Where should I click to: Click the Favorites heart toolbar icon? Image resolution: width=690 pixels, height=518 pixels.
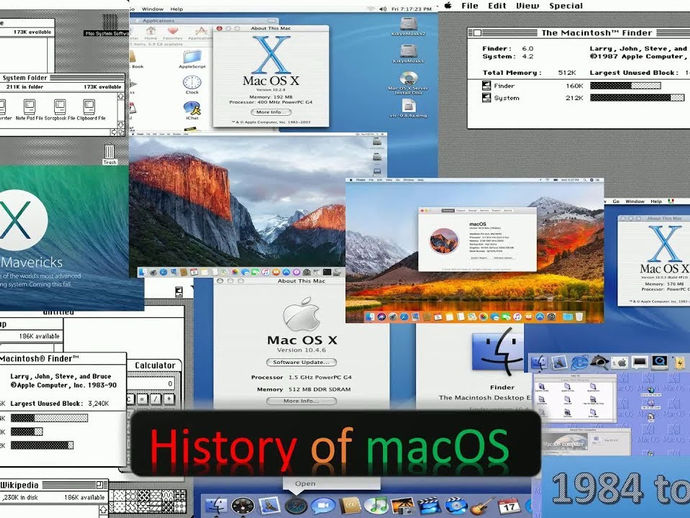point(173,33)
